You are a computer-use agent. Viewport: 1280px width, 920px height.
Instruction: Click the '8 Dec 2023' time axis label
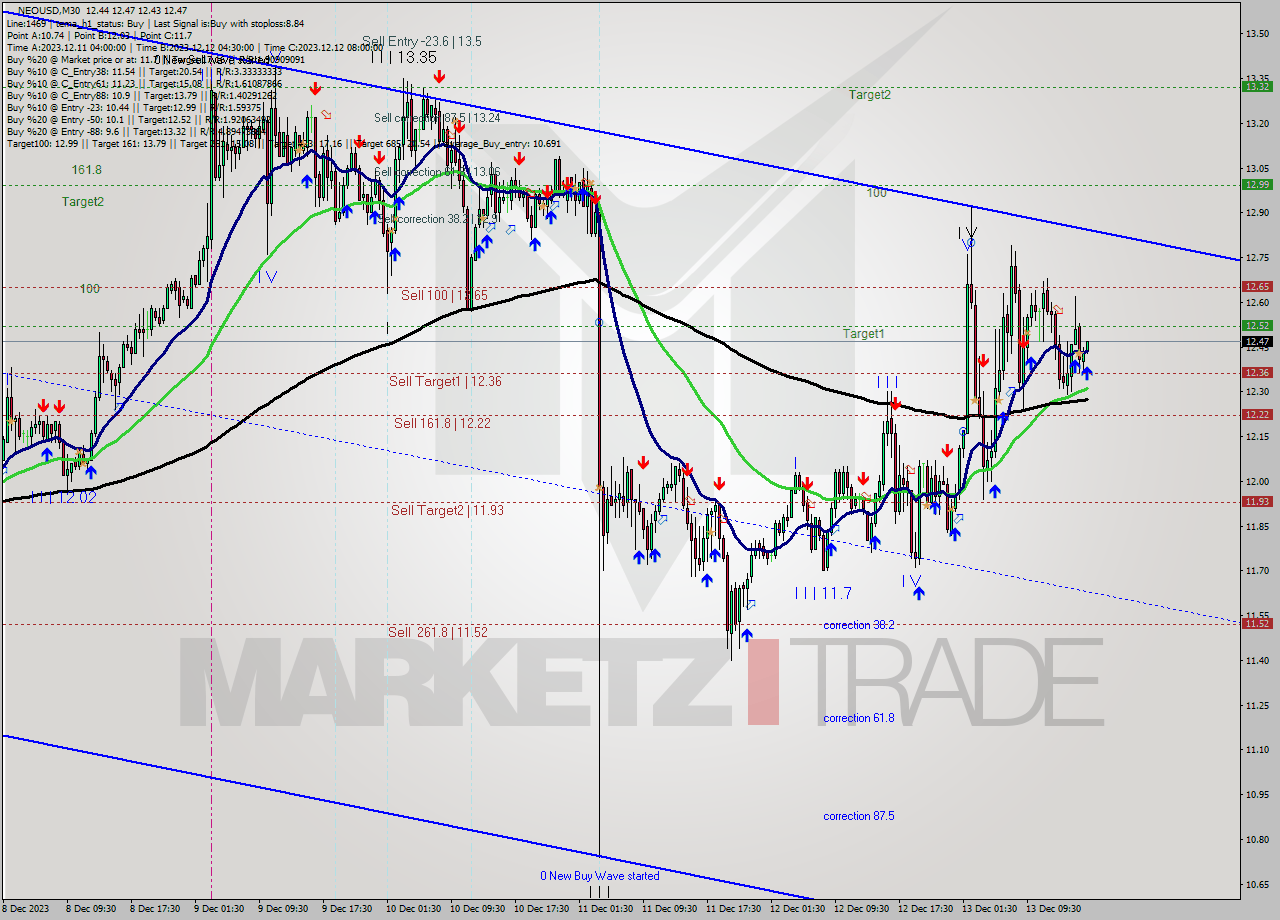pos(24,909)
